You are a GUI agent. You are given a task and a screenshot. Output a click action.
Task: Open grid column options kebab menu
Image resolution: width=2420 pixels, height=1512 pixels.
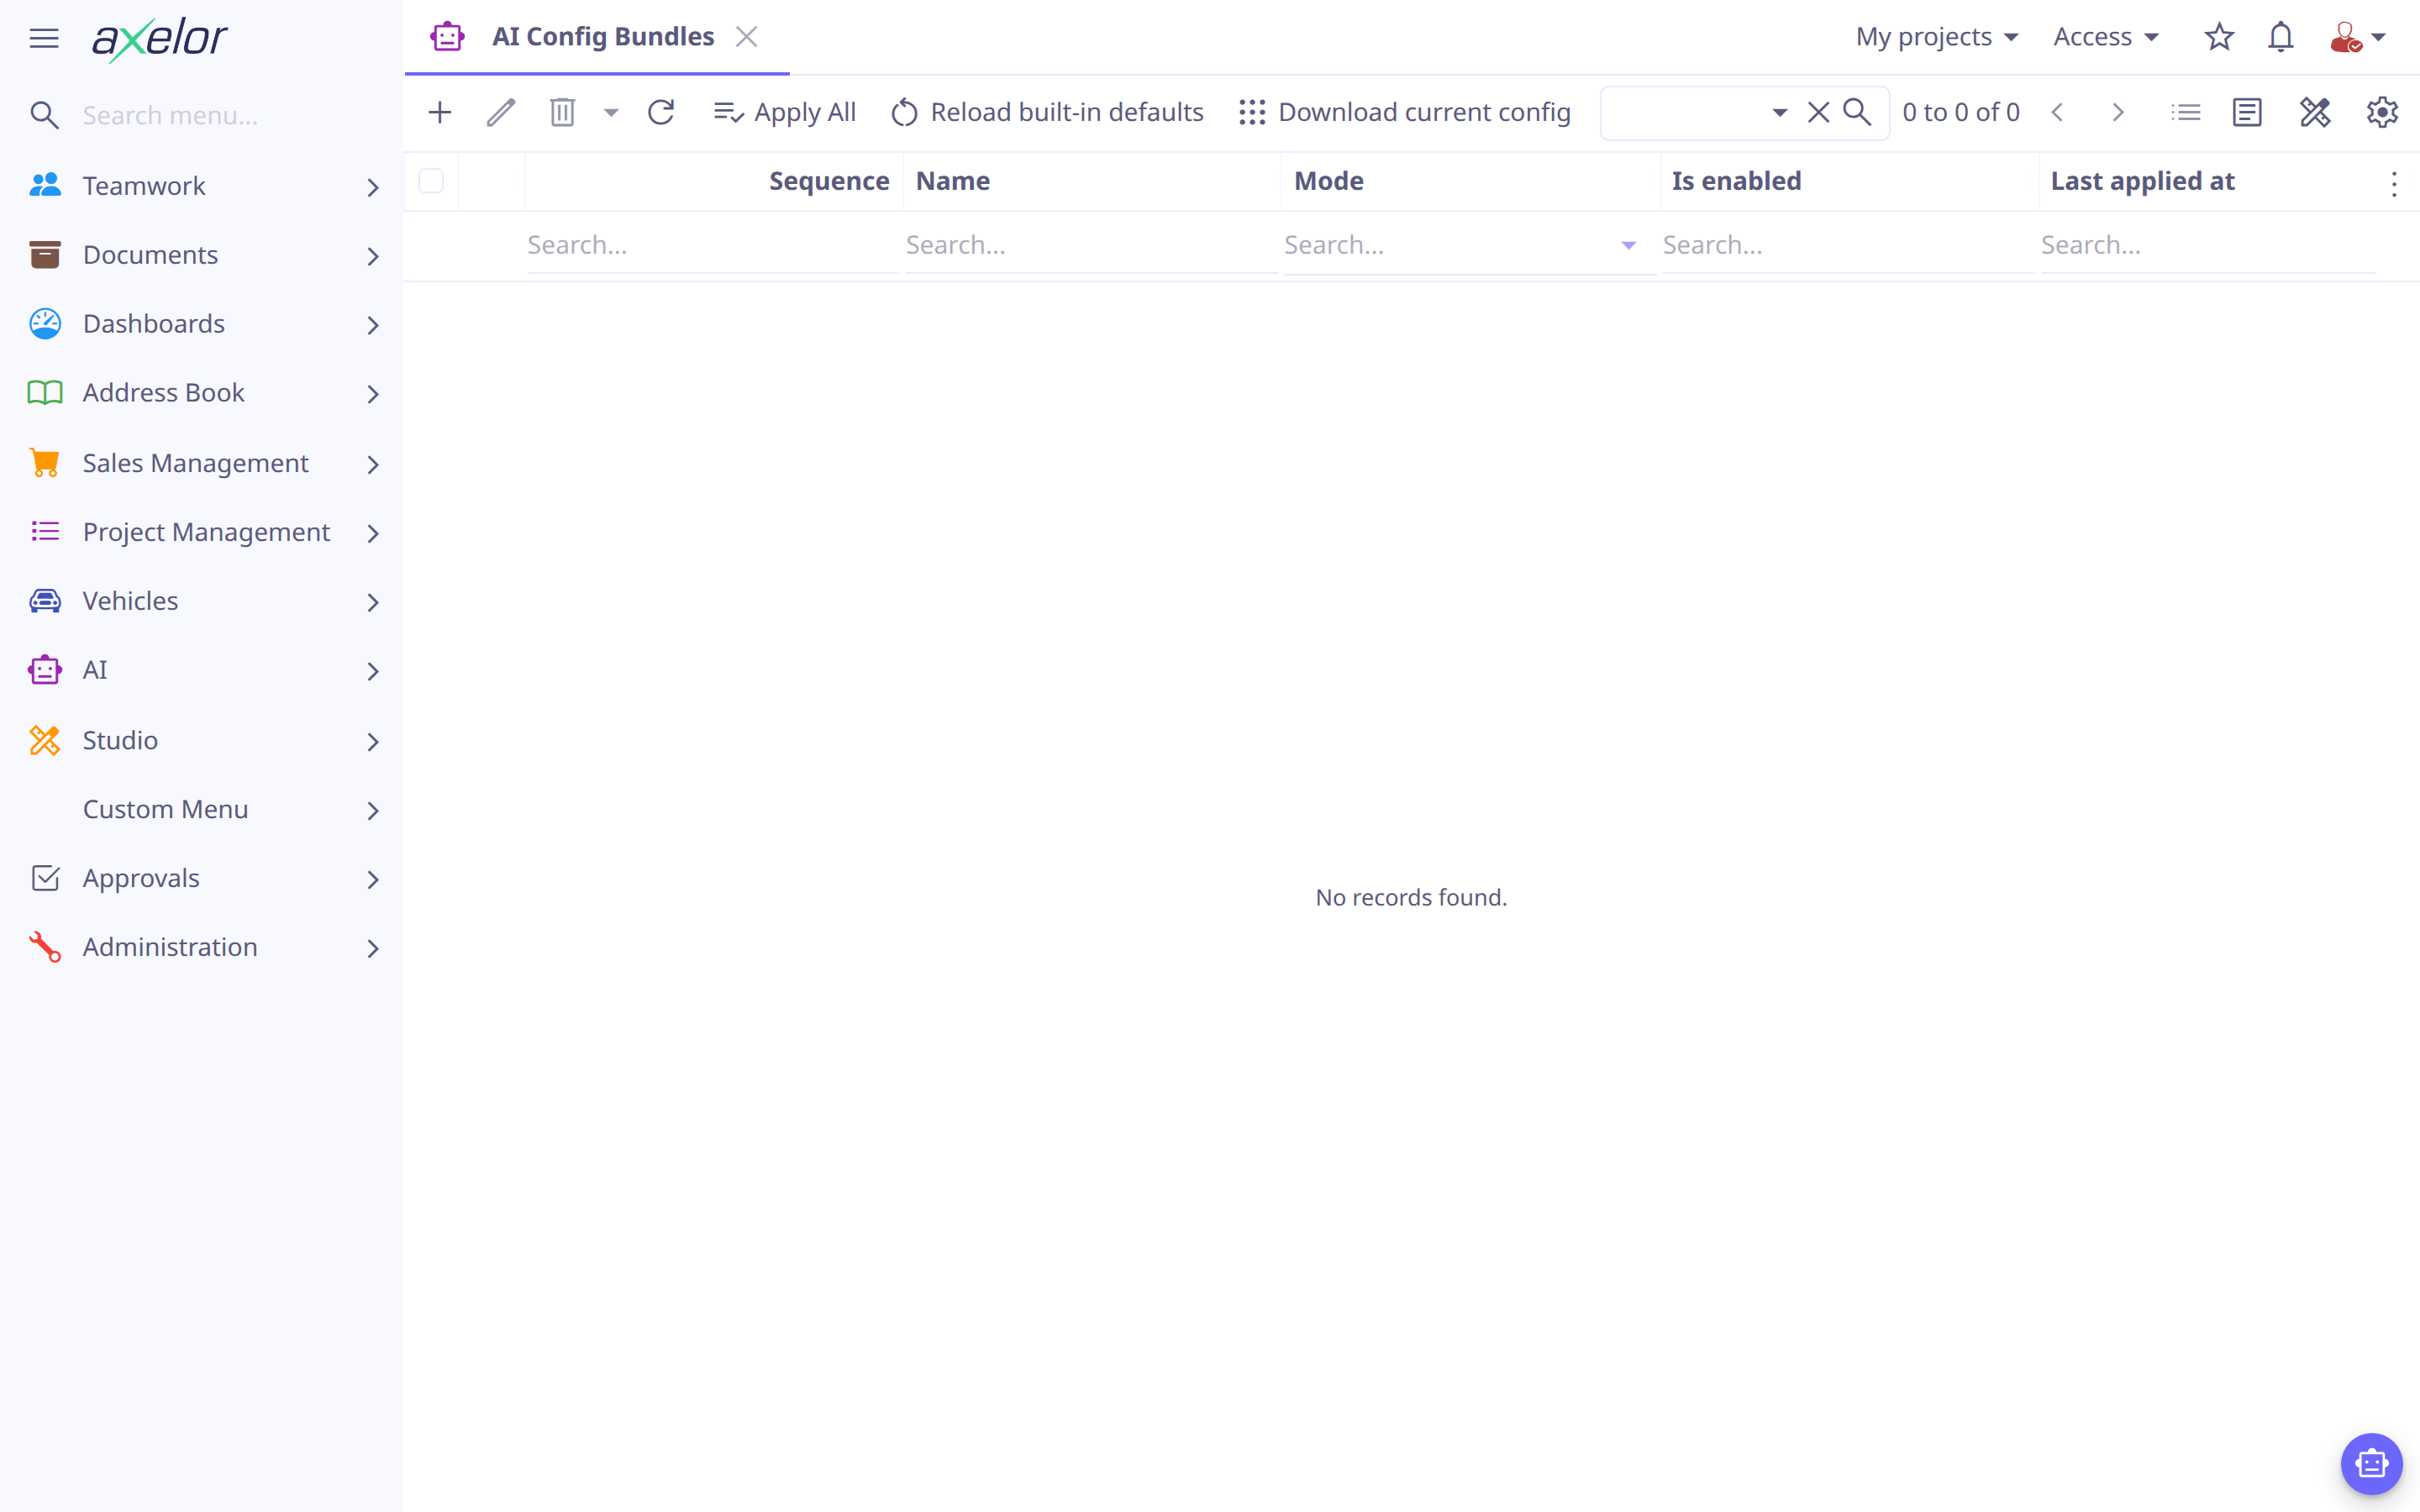coord(2393,183)
